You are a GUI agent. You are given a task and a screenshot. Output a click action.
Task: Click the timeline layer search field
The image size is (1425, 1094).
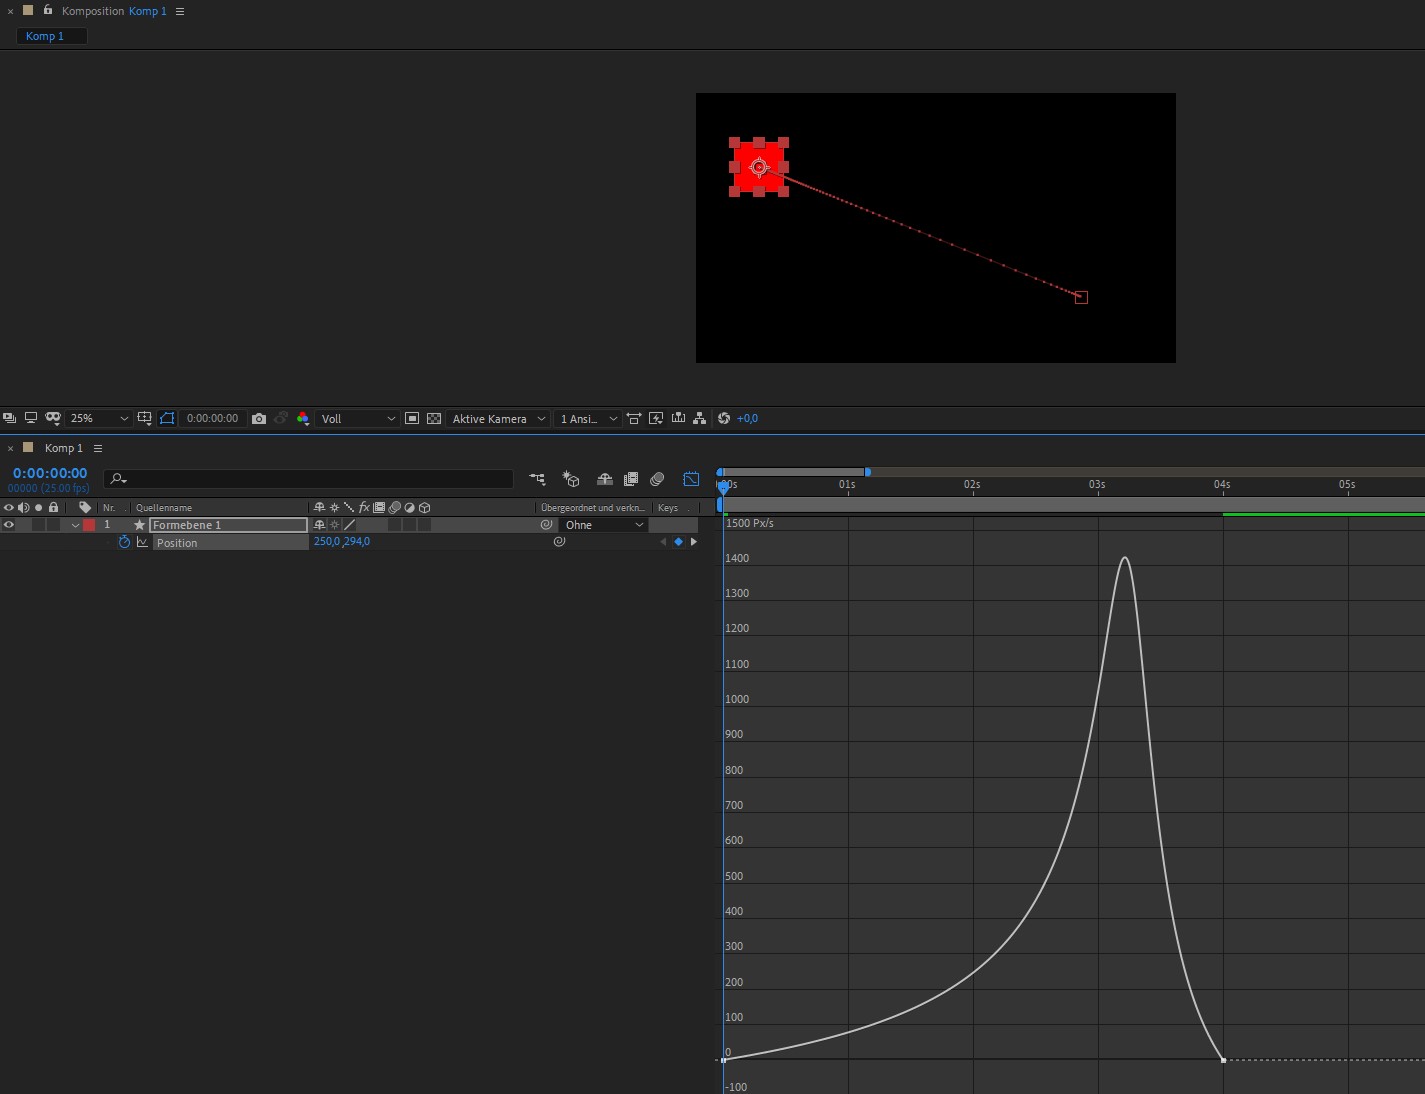pos(310,479)
